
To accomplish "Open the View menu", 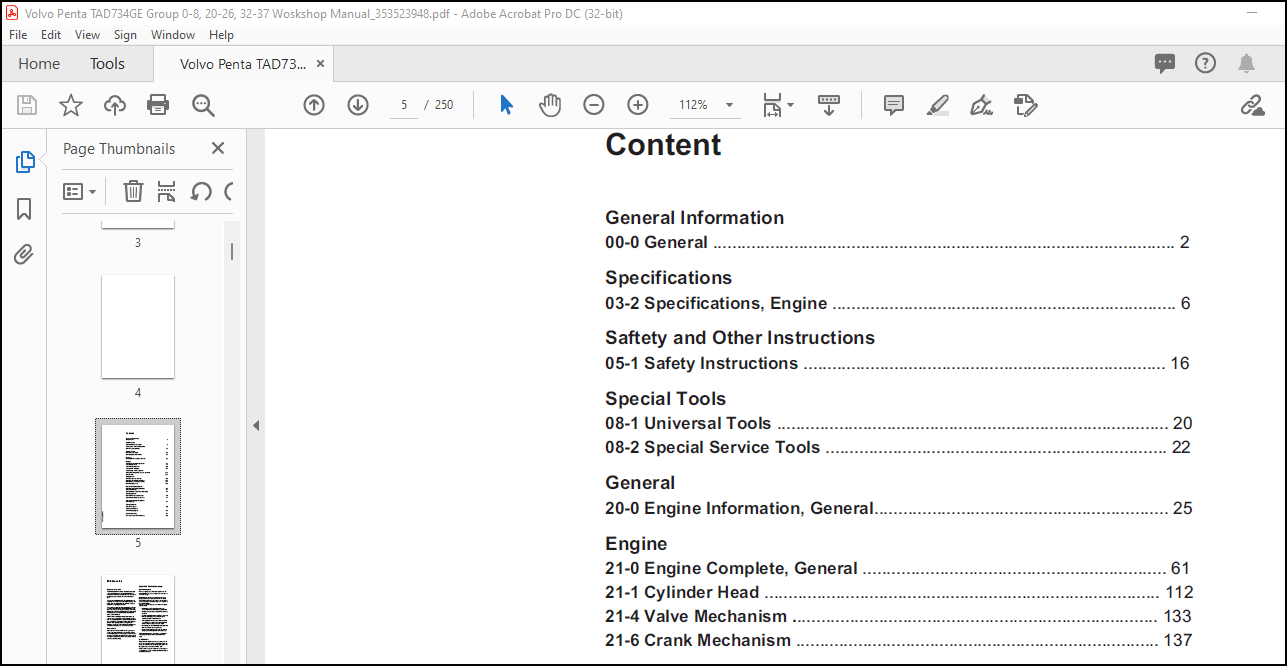I will [88, 34].
